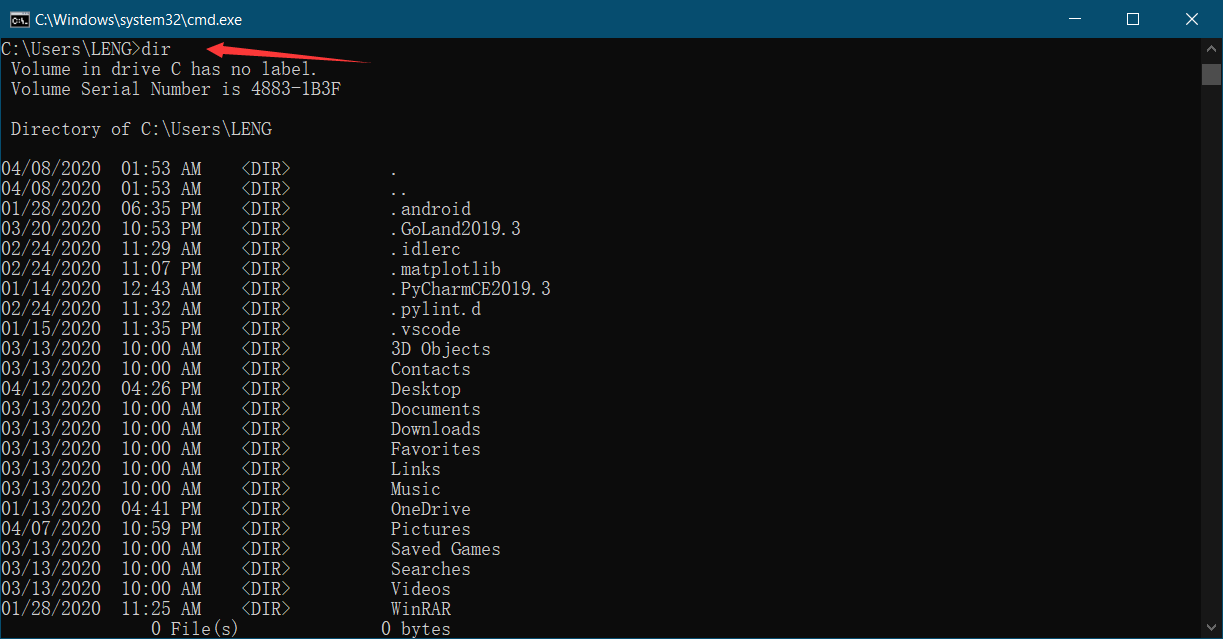Click date 01/13/2020 on OneDrive row
This screenshot has height=639, width=1223.
[x=51, y=509]
